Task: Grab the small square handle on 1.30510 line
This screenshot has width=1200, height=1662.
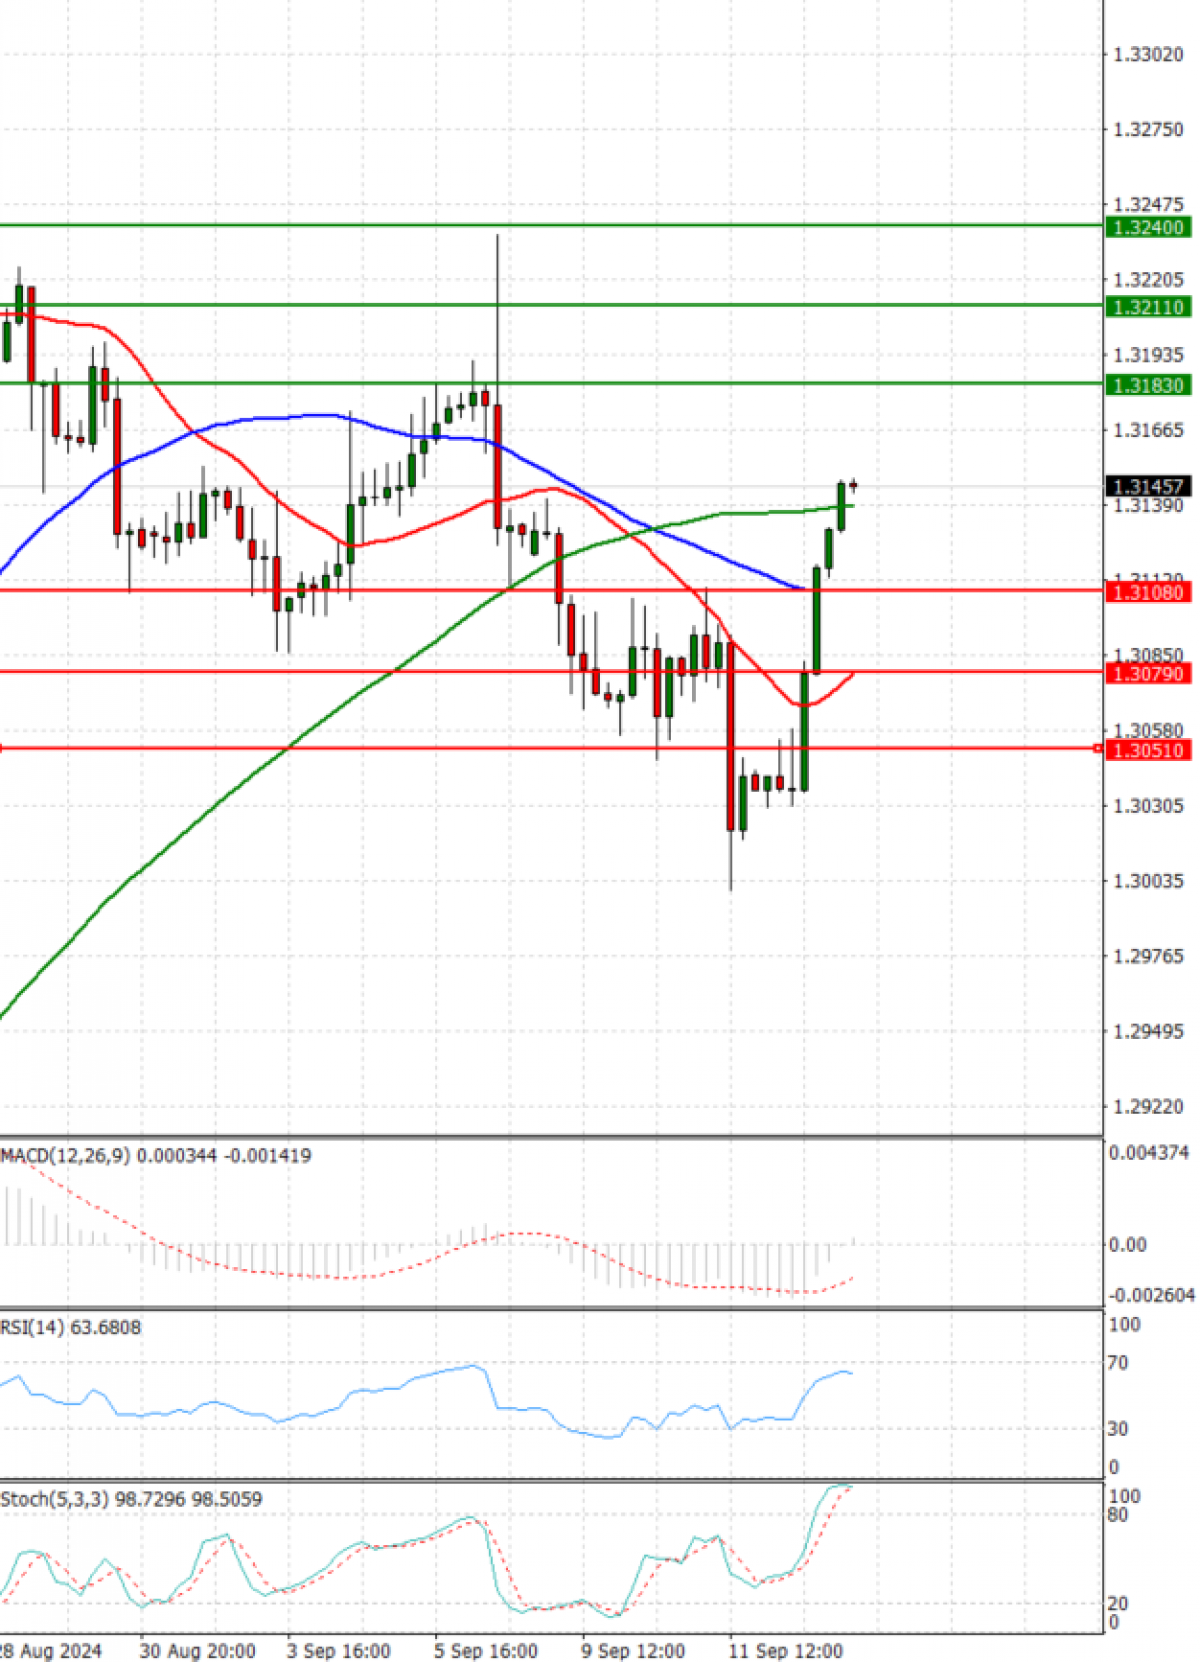Action: [1098, 748]
